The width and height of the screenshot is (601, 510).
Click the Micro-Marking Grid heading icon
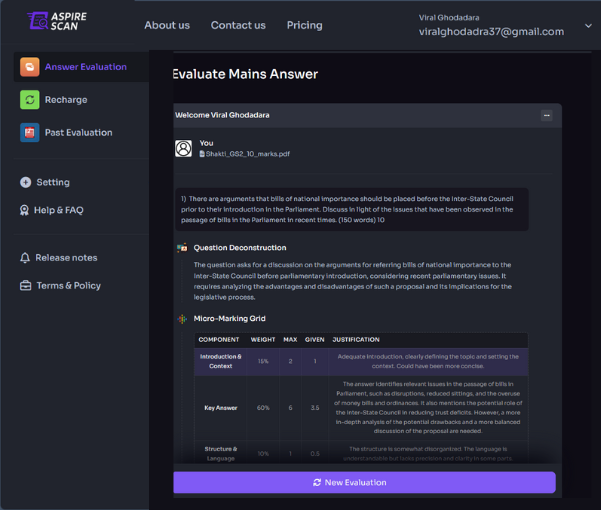[x=182, y=318]
